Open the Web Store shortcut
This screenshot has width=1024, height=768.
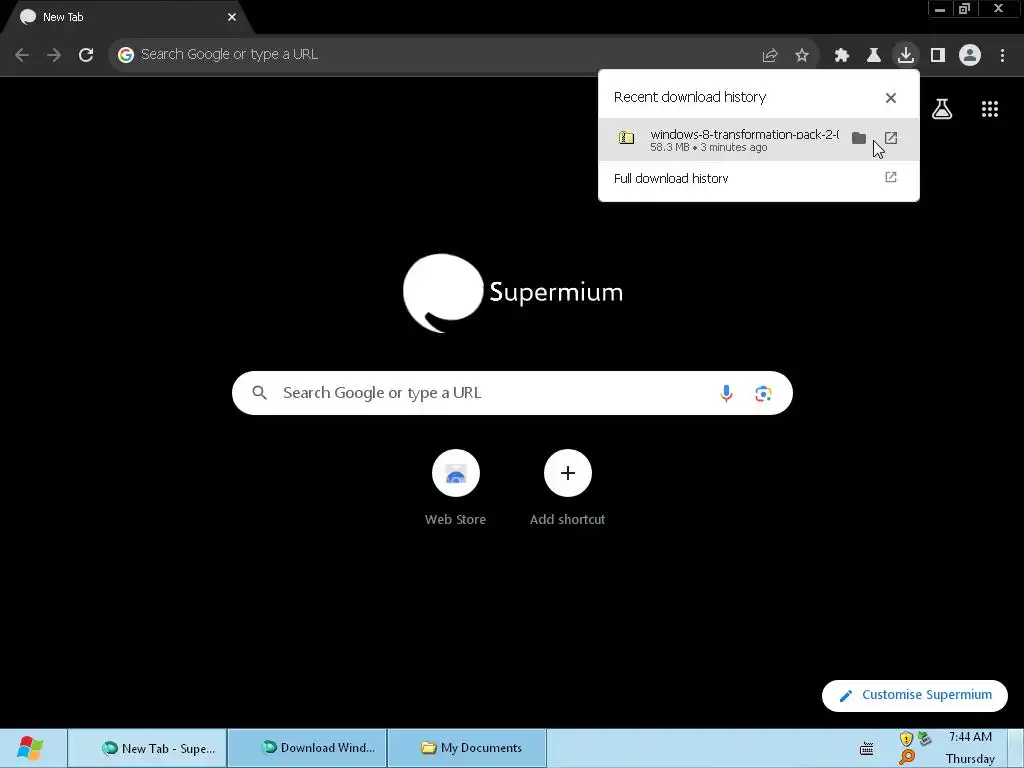[x=455, y=488]
